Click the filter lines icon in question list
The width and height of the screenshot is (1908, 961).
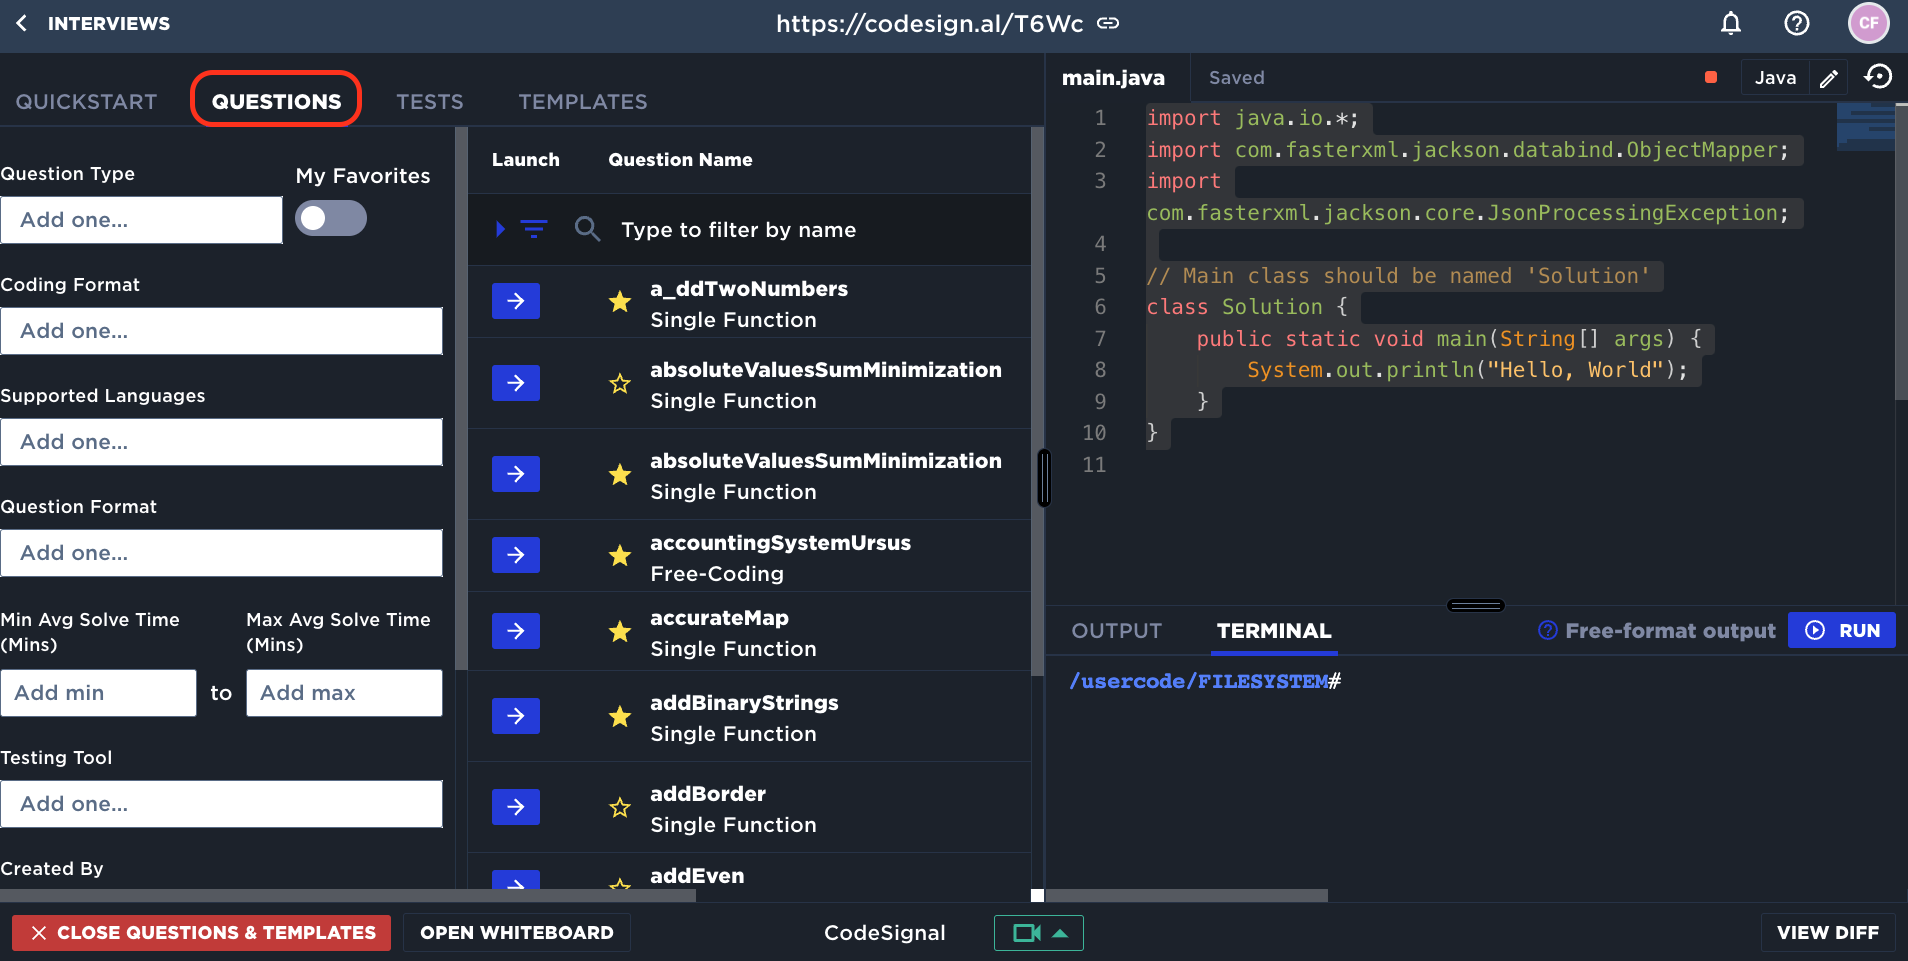pyautogui.click(x=533, y=229)
